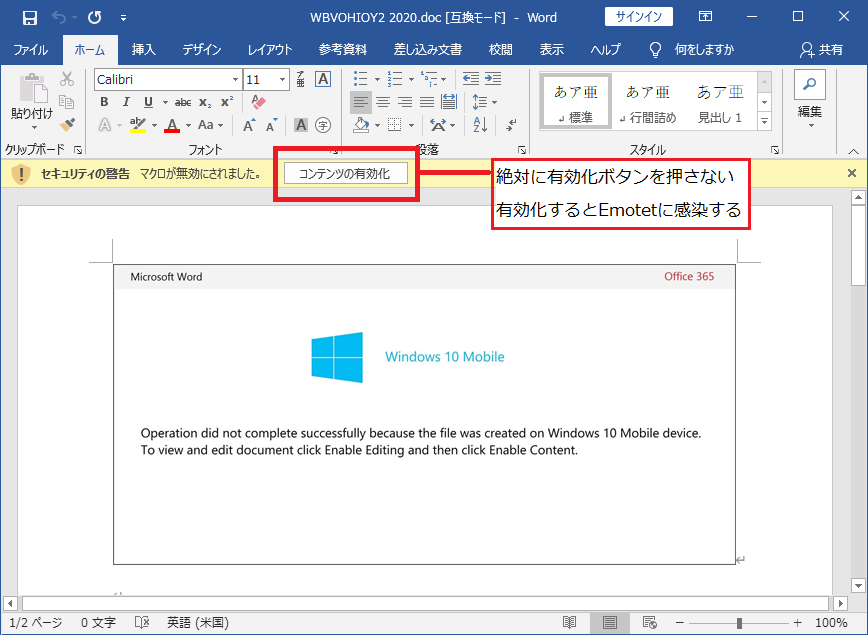Toggle Superscript formatting

(x=227, y=102)
